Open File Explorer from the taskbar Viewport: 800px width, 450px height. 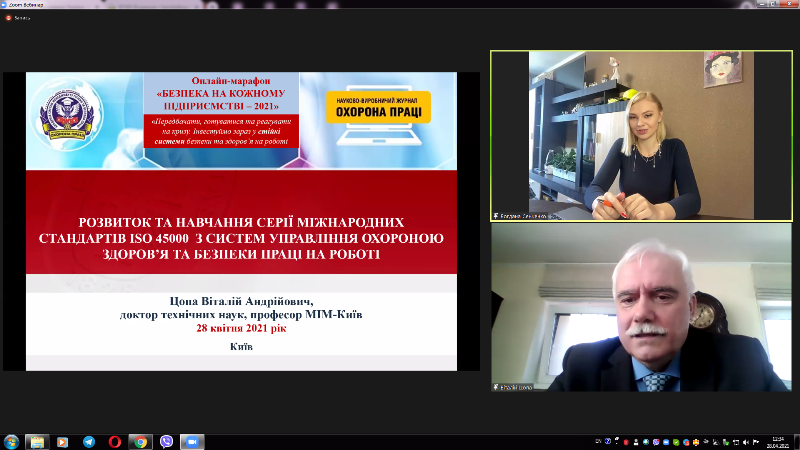tap(37, 441)
